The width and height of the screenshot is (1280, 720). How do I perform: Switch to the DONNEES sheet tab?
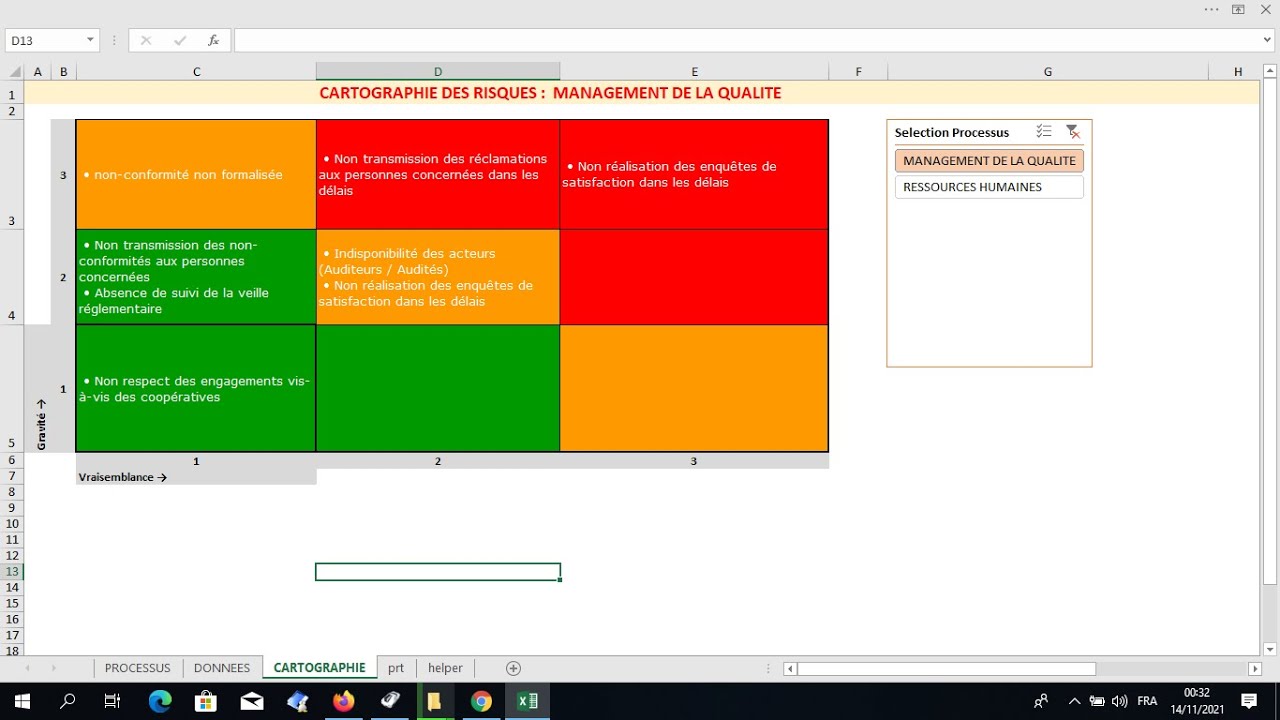pyautogui.click(x=222, y=668)
